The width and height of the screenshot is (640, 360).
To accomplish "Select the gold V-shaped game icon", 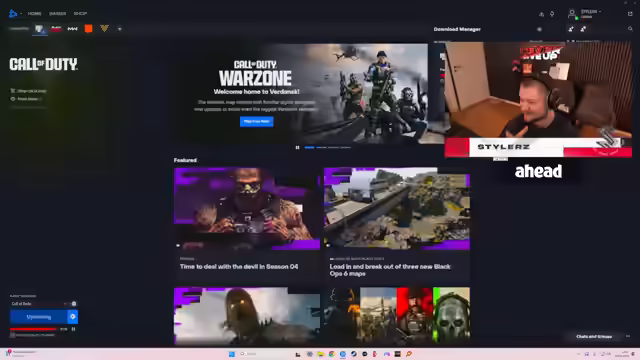I will 104,28.
